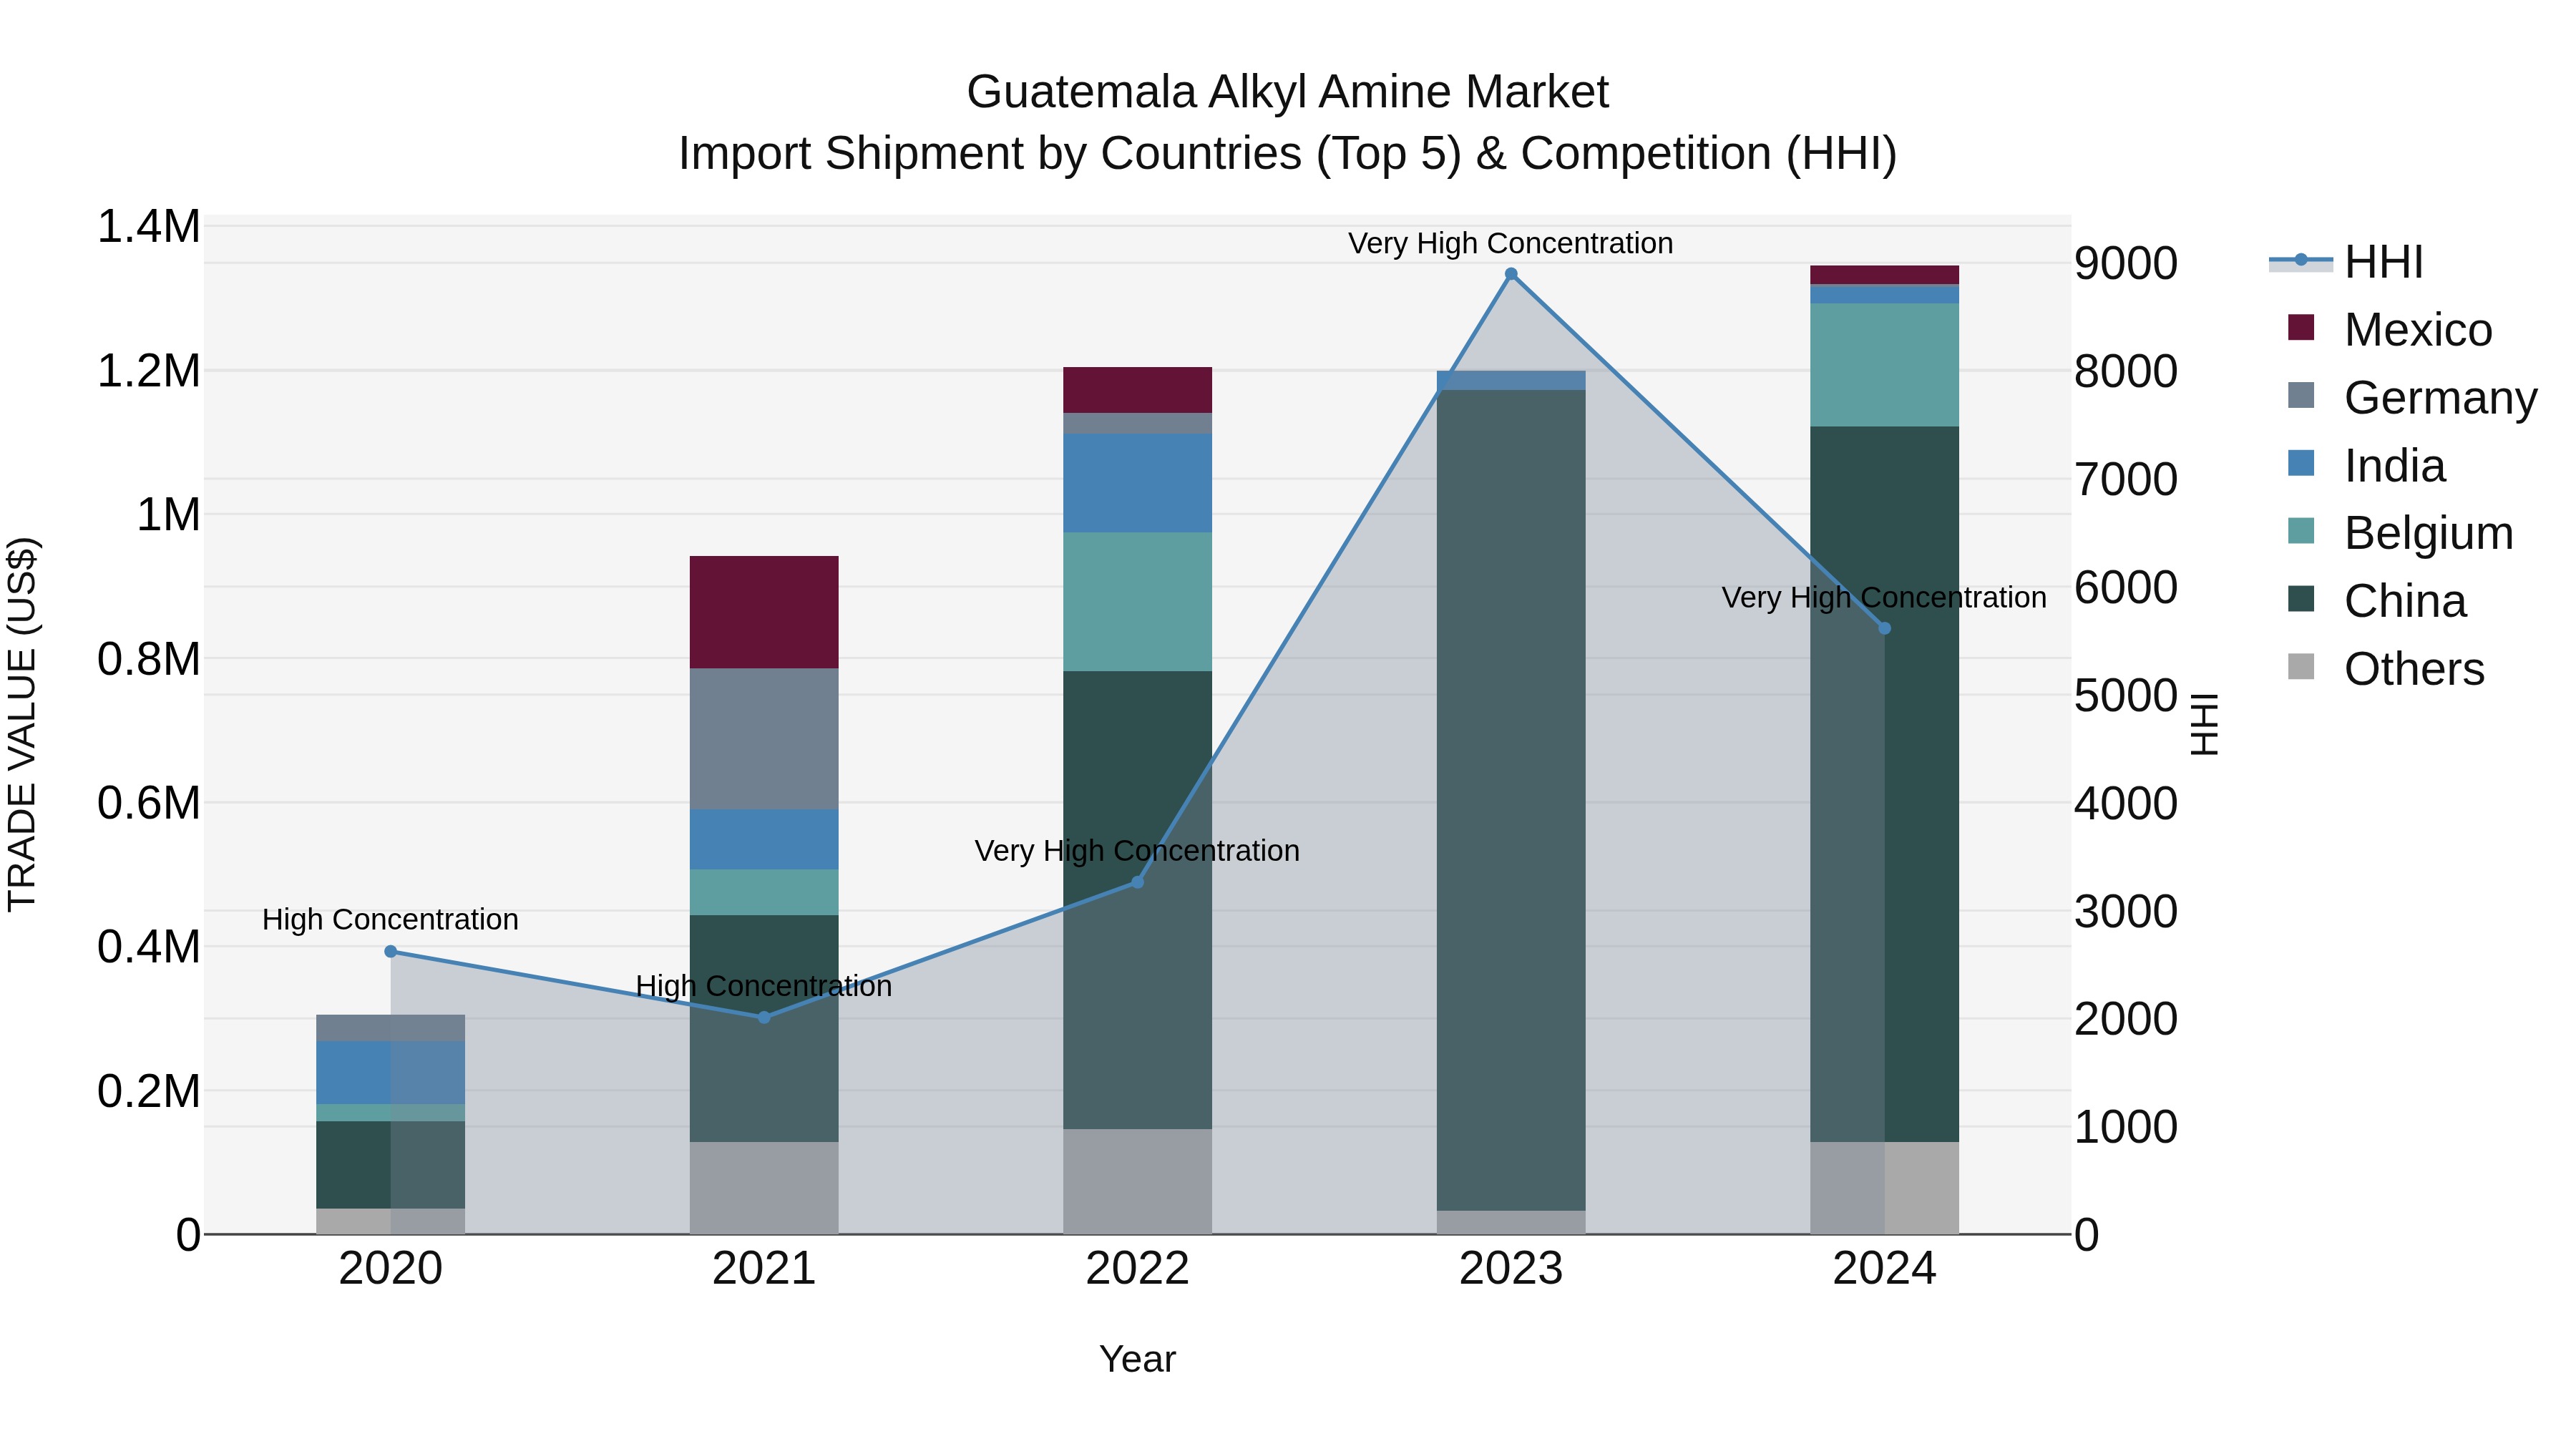Click the 2021 x-axis label
2576x1449 pixels.
coord(764,1269)
